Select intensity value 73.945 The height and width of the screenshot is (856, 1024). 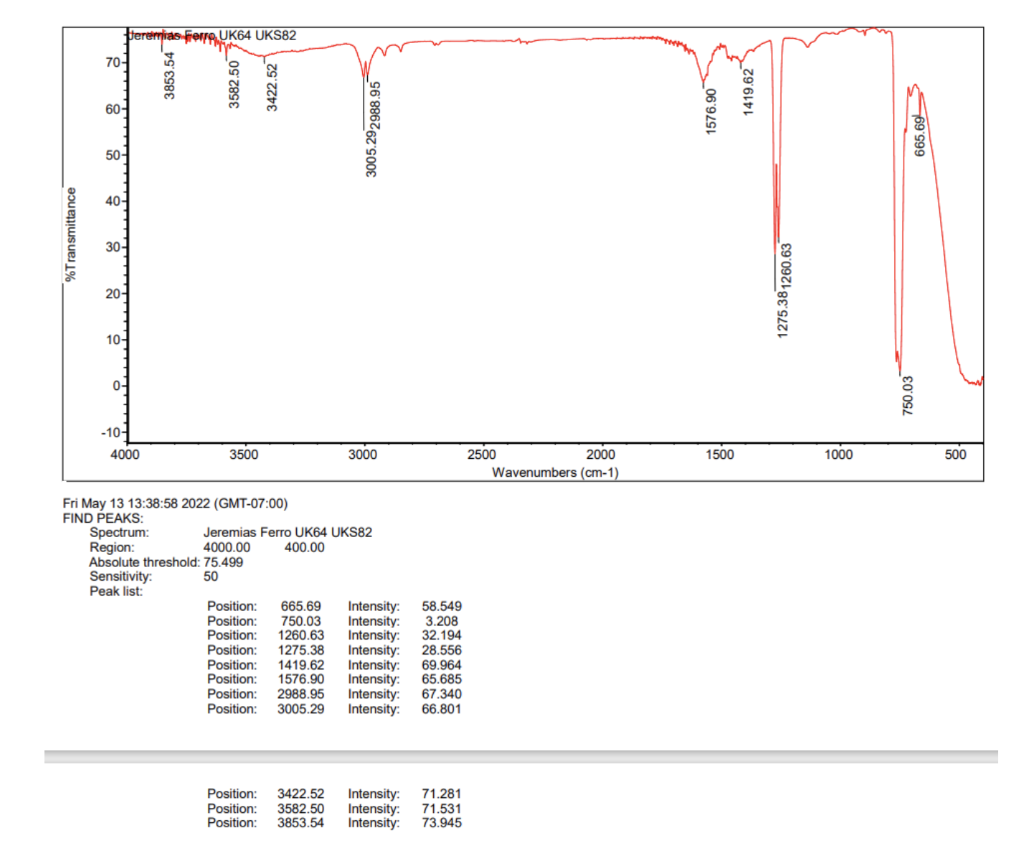(x=441, y=823)
